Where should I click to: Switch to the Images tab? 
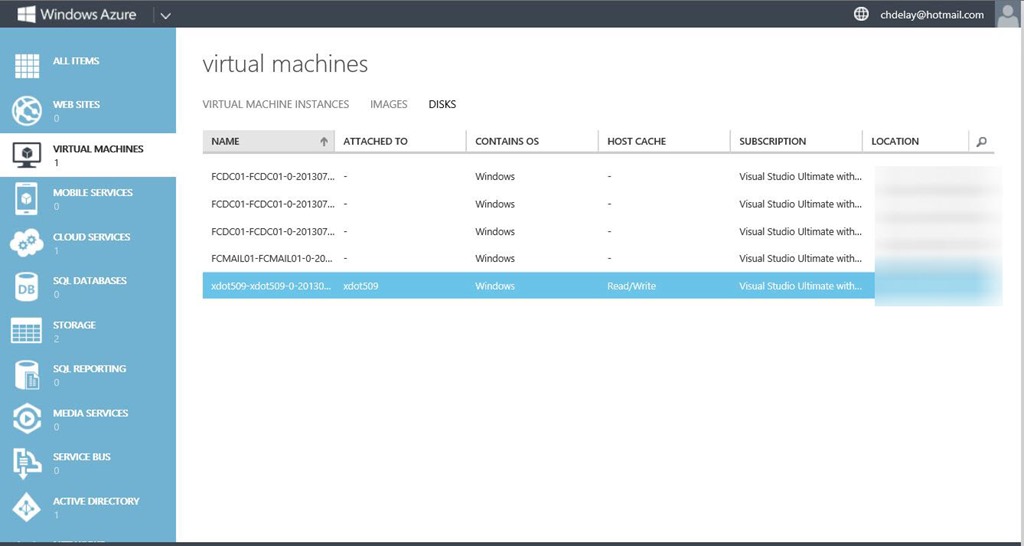tap(389, 104)
